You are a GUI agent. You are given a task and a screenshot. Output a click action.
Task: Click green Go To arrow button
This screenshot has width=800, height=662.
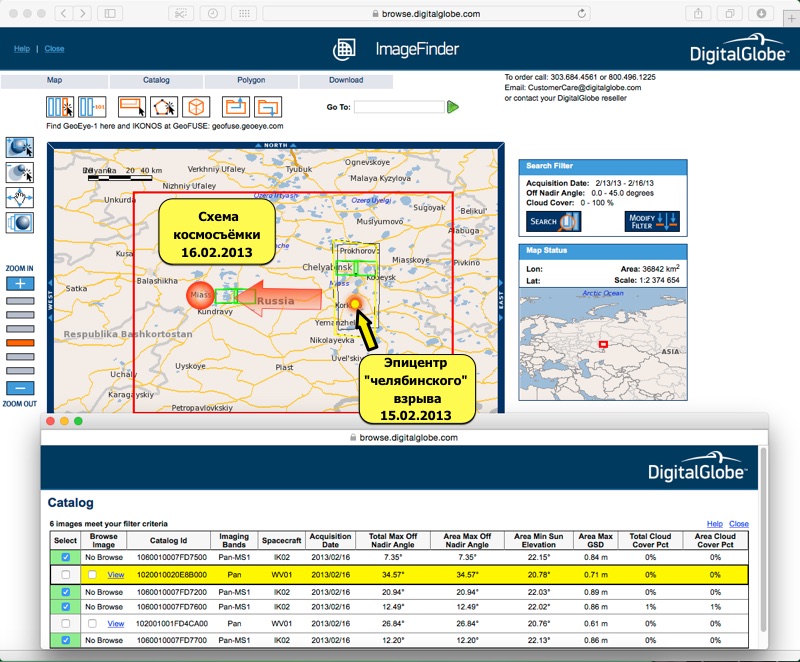pyautogui.click(x=453, y=107)
